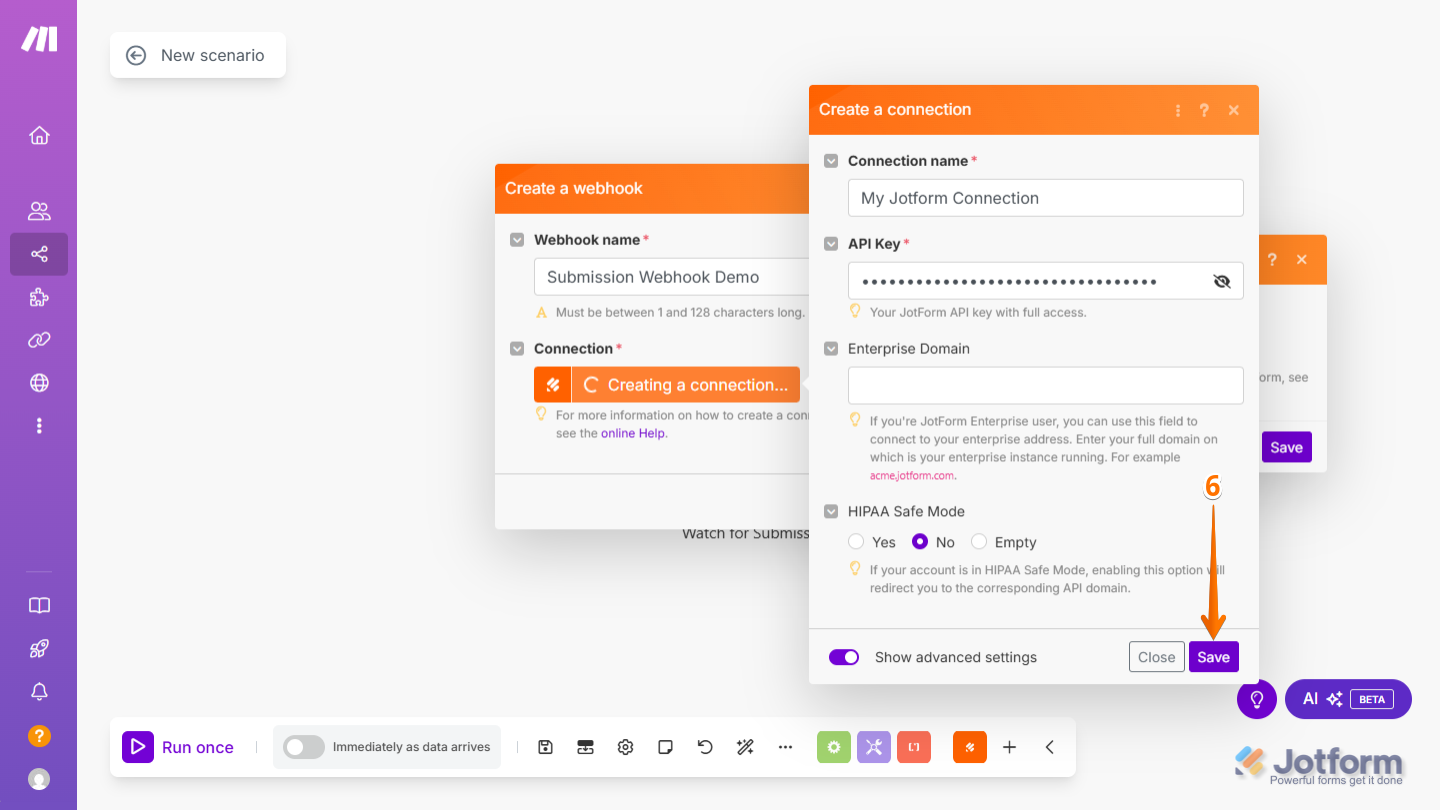The image size is (1440, 810).
Task: Select HIPAA Safe Mode No radio
Action: point(920,542)
